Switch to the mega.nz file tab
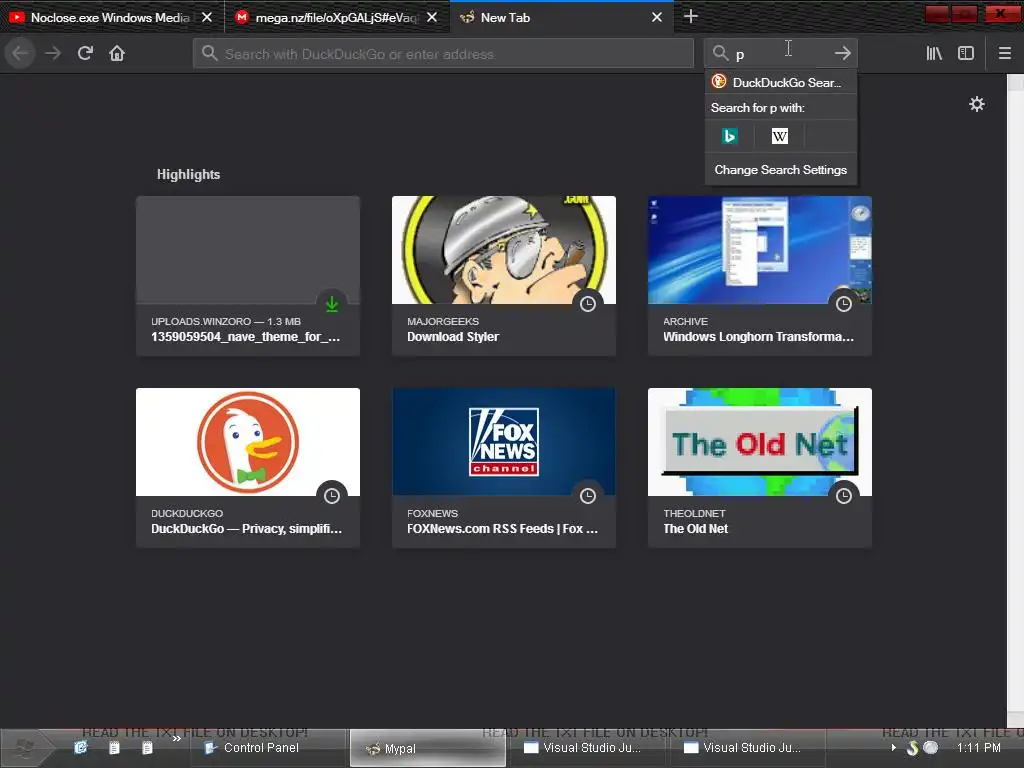 (336, 18)
